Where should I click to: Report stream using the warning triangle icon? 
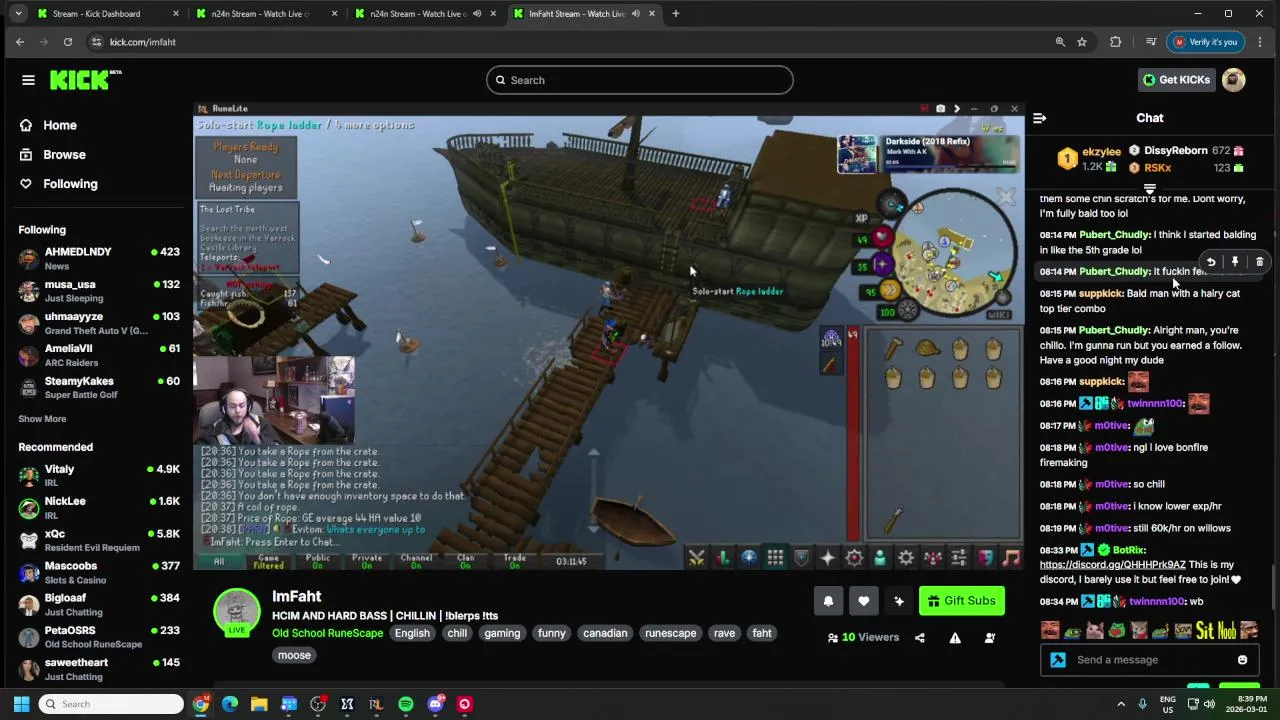click(x=955, y=638)
